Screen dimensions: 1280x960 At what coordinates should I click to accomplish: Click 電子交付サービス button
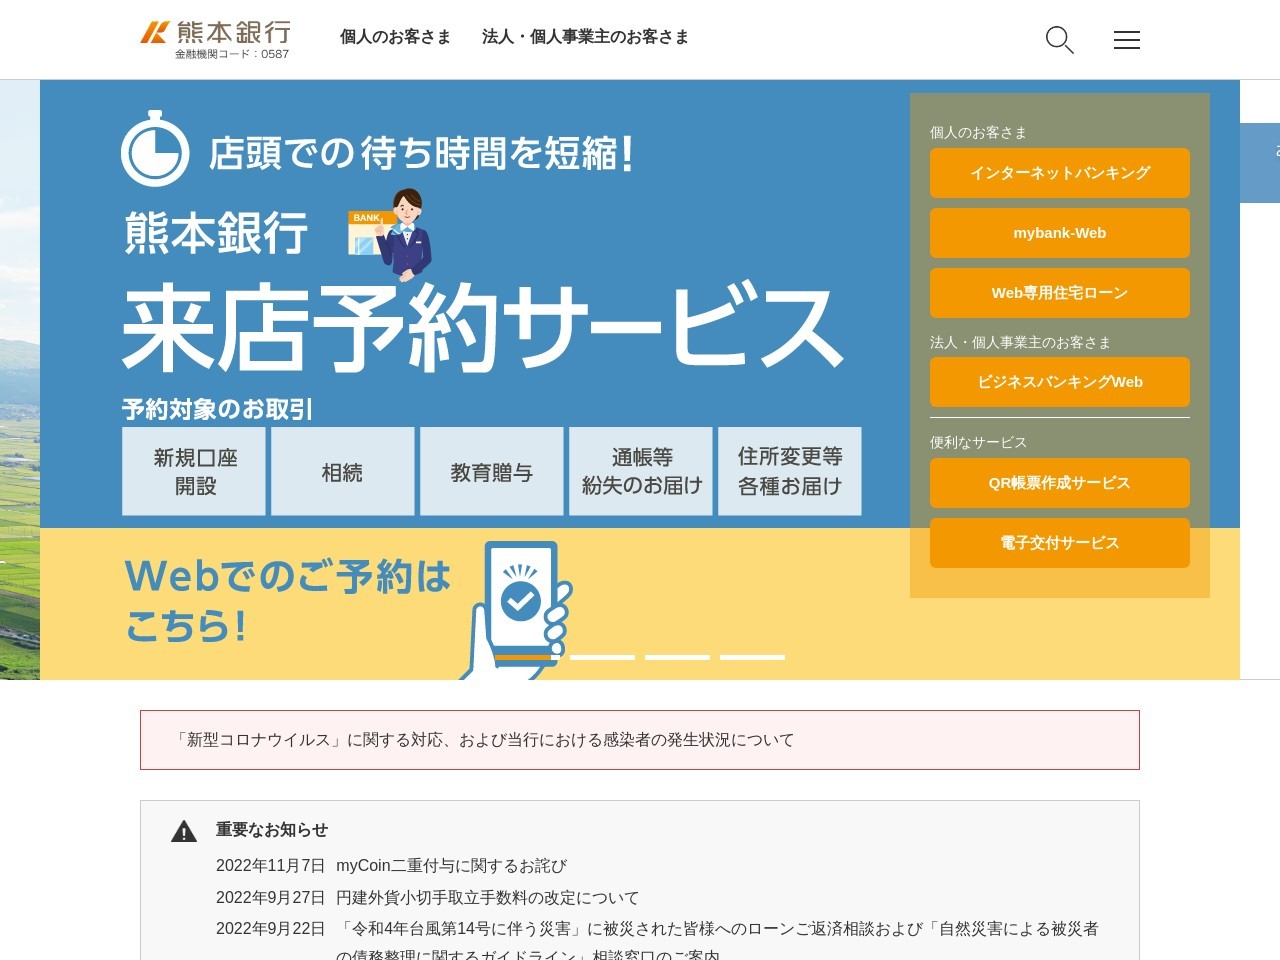tap(1060, 543)
